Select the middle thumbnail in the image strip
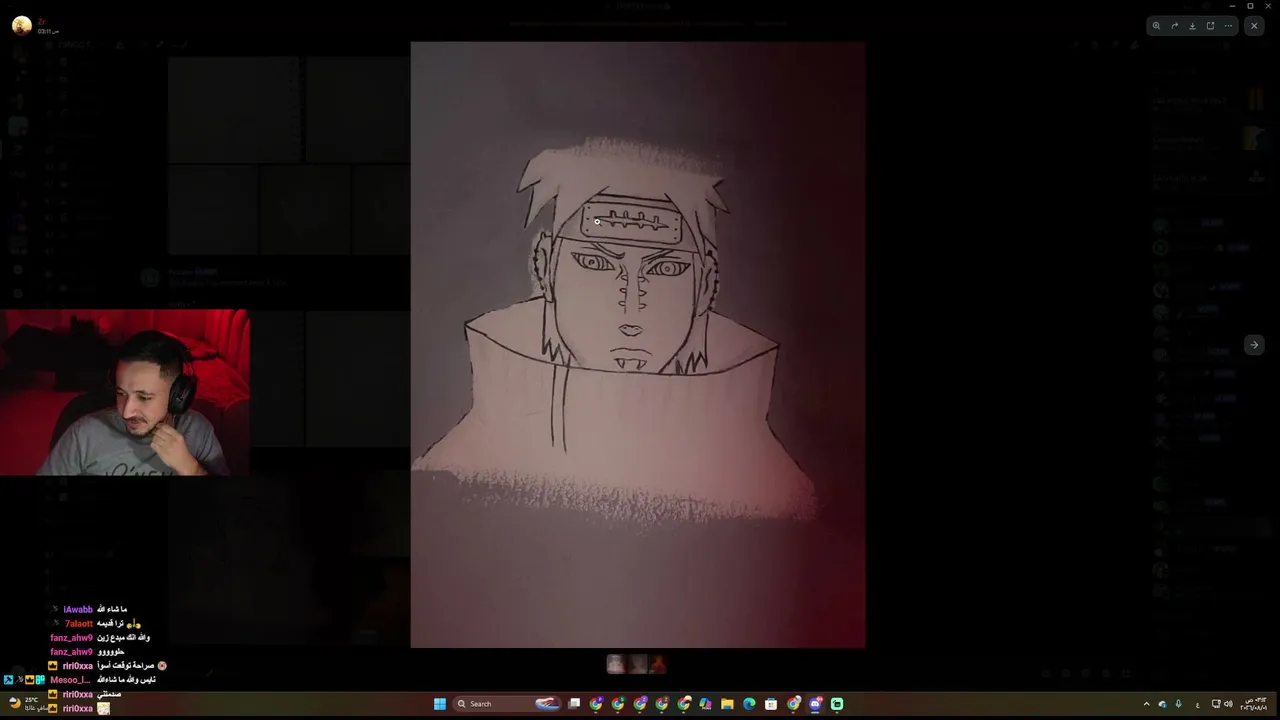 tap(637, 664)
